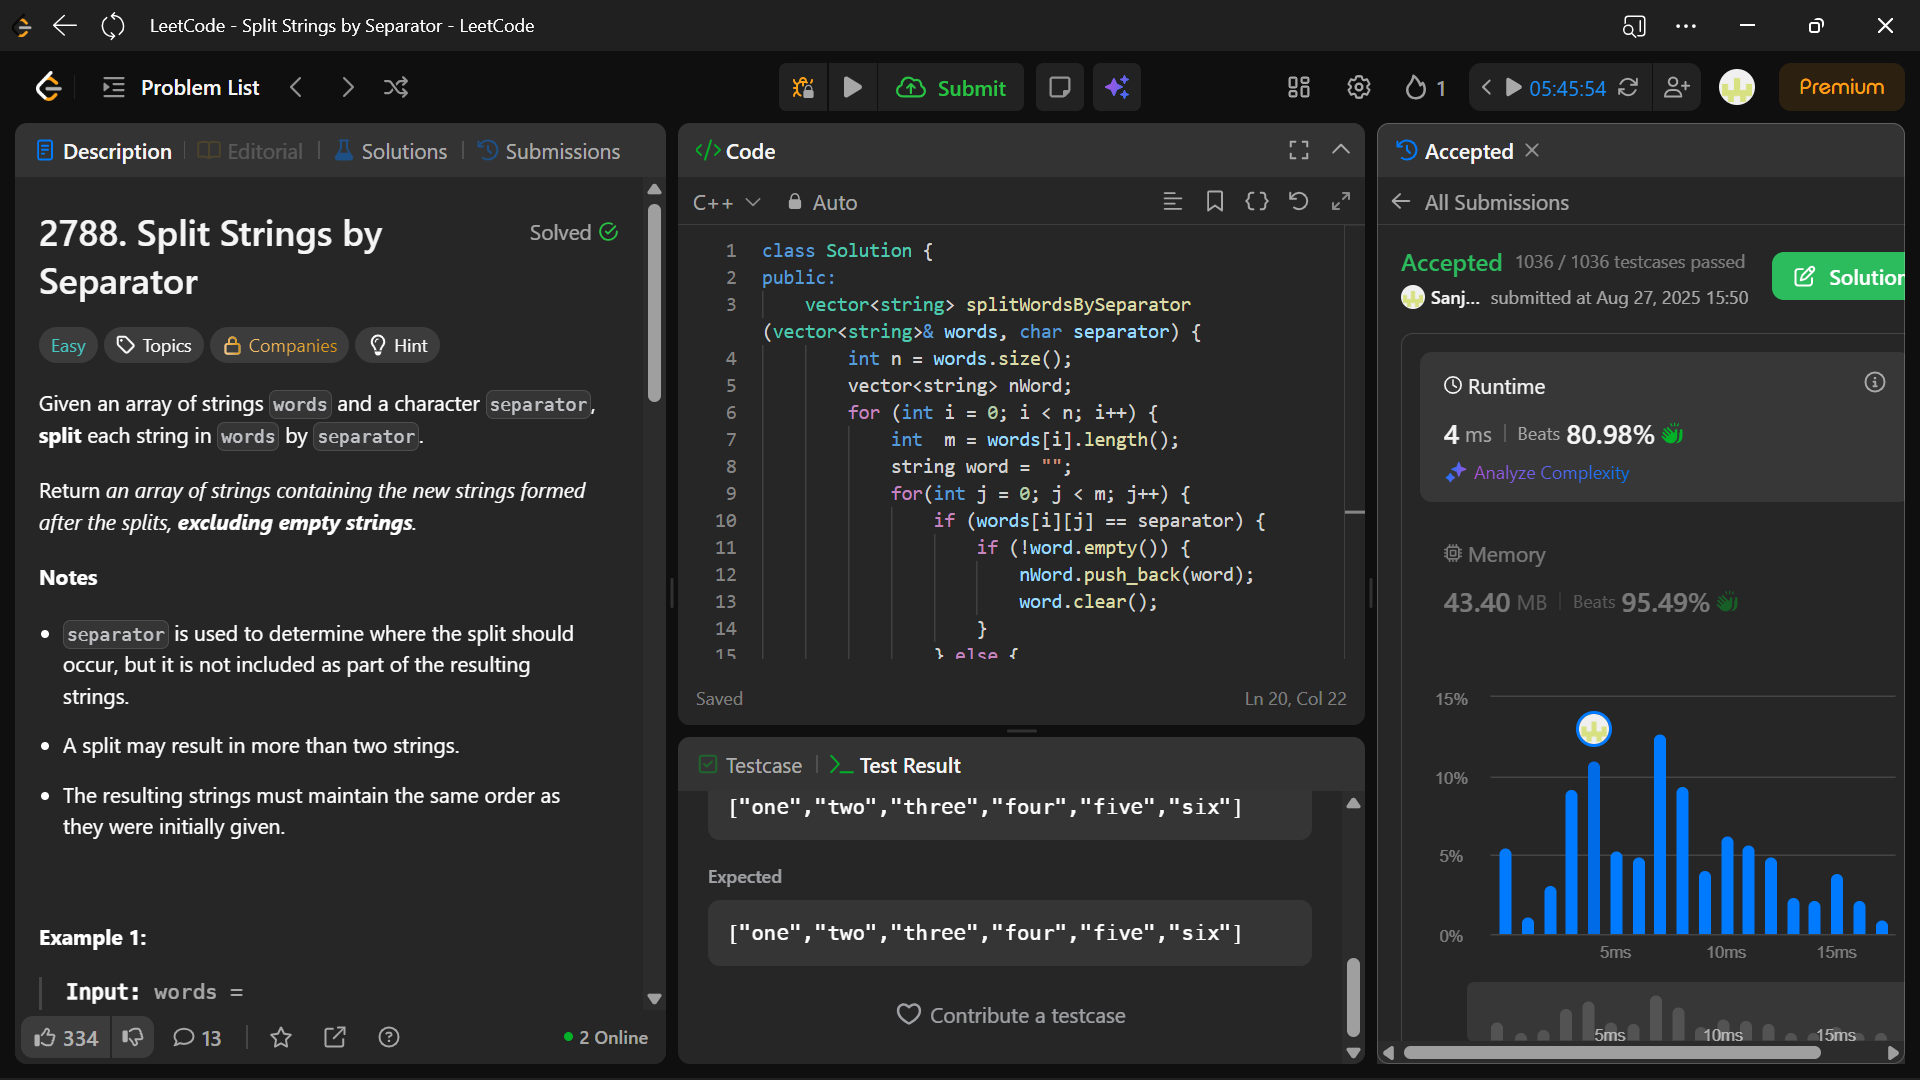Viewport: 1920px width, 1080px height.
Task: Open the notes sticky icon
Action: pos(1060,88)
